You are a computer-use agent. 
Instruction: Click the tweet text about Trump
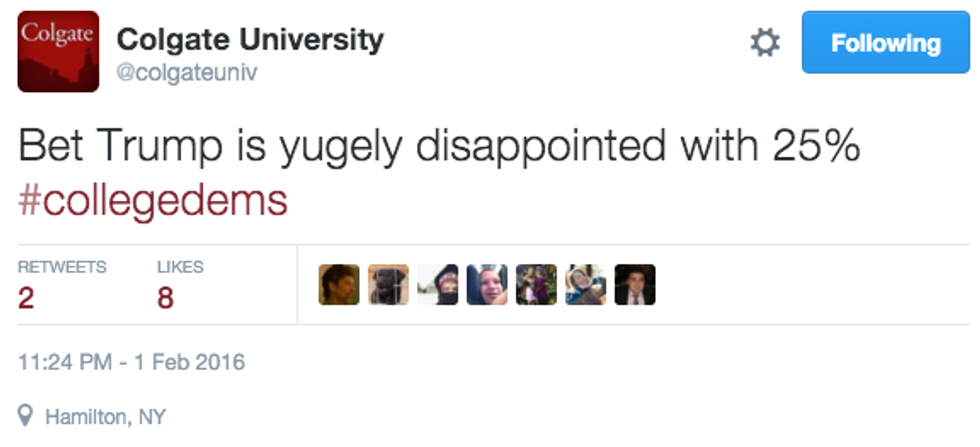click(x=439, y=148)
